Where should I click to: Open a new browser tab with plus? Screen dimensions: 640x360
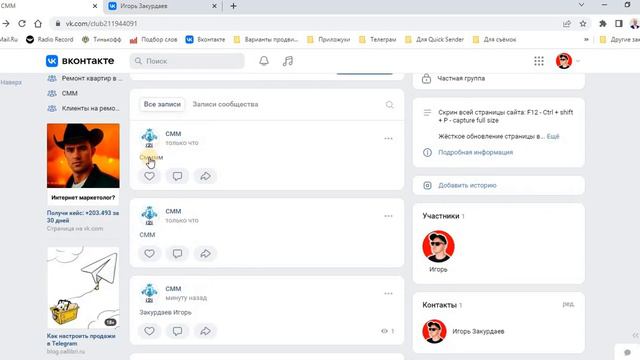pyautogui.click(x=233, y=6)
